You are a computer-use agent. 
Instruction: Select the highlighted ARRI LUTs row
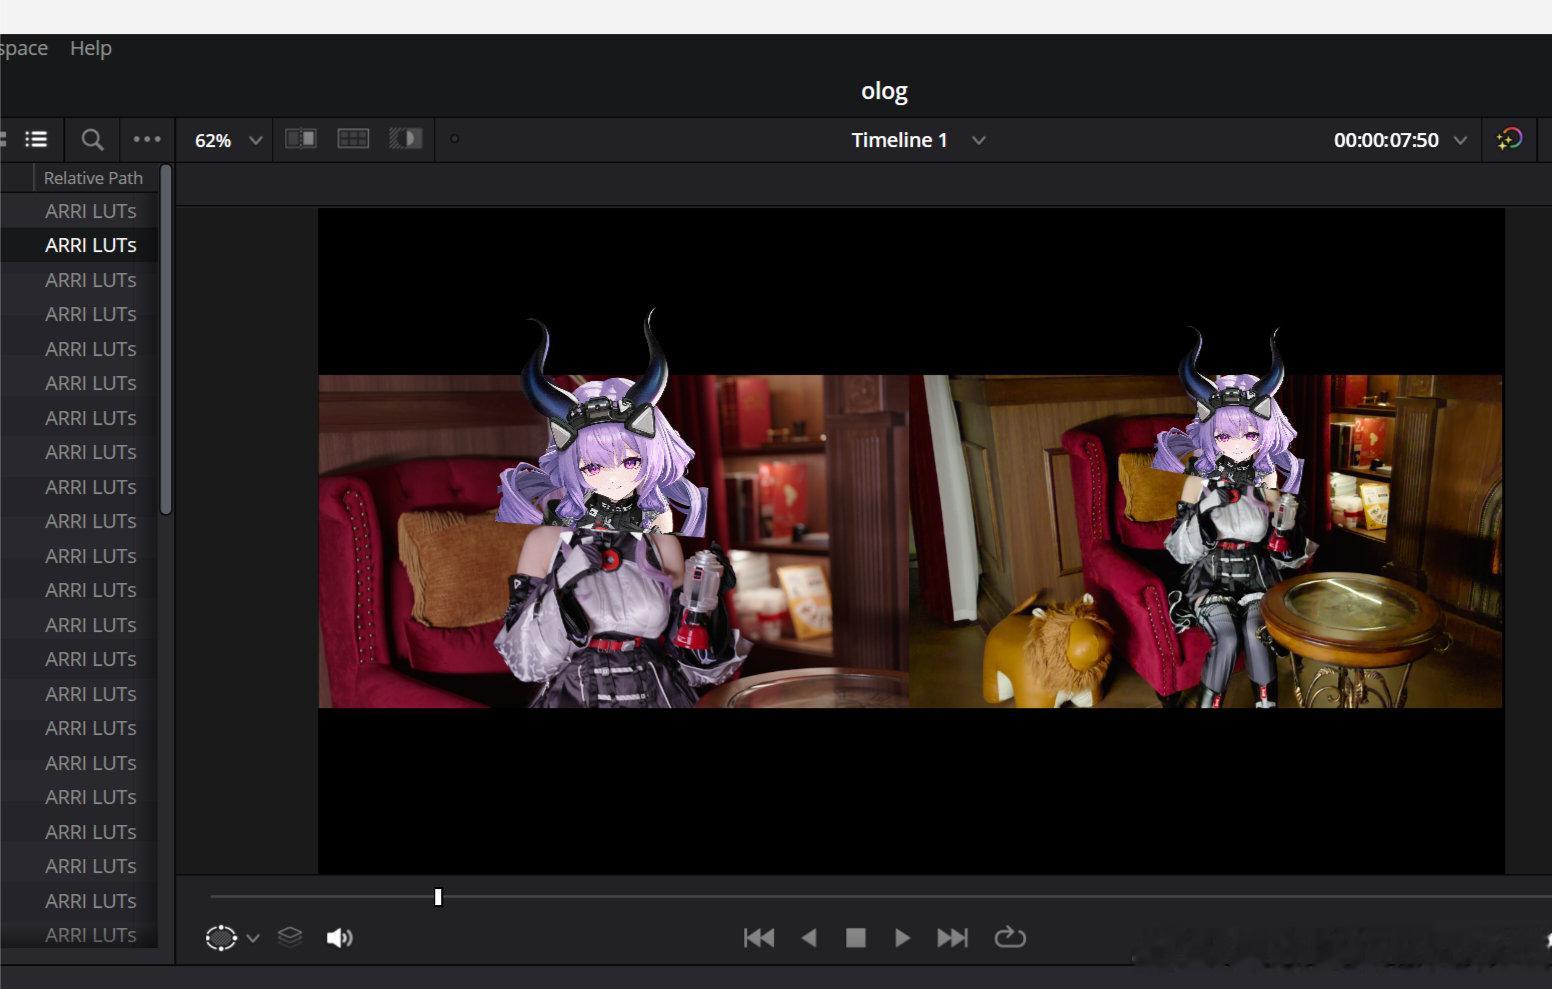pos(79,245)
